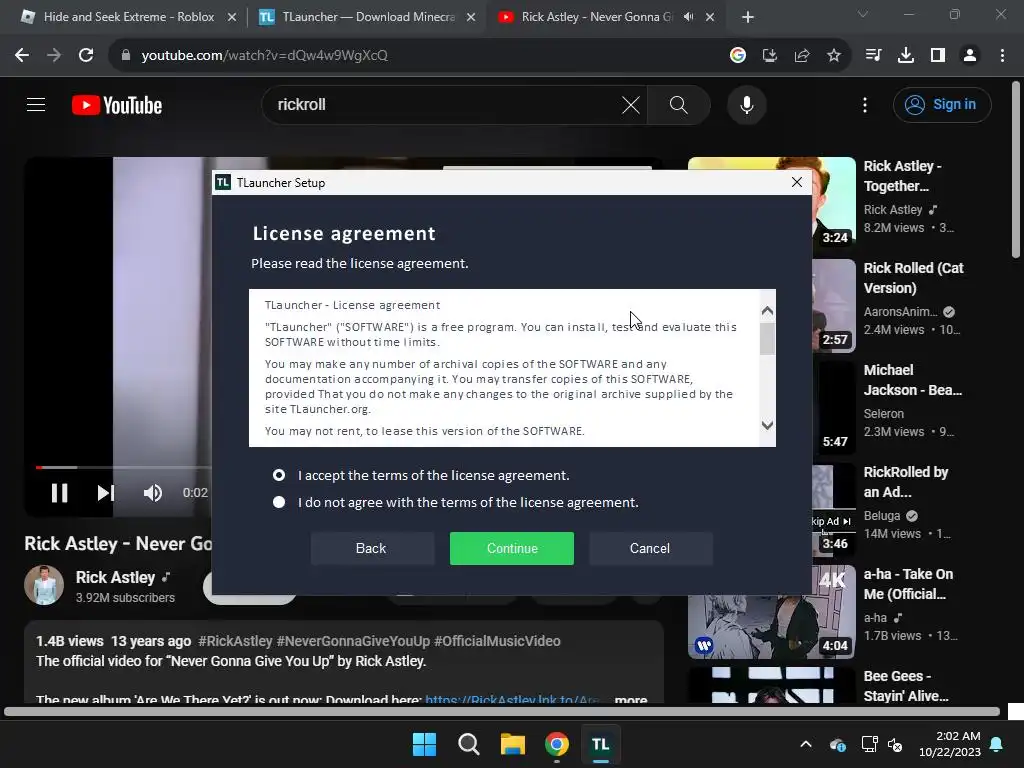
Task: Select the Rick Astley YouTube tab
Action: click(x=588, y=17)
